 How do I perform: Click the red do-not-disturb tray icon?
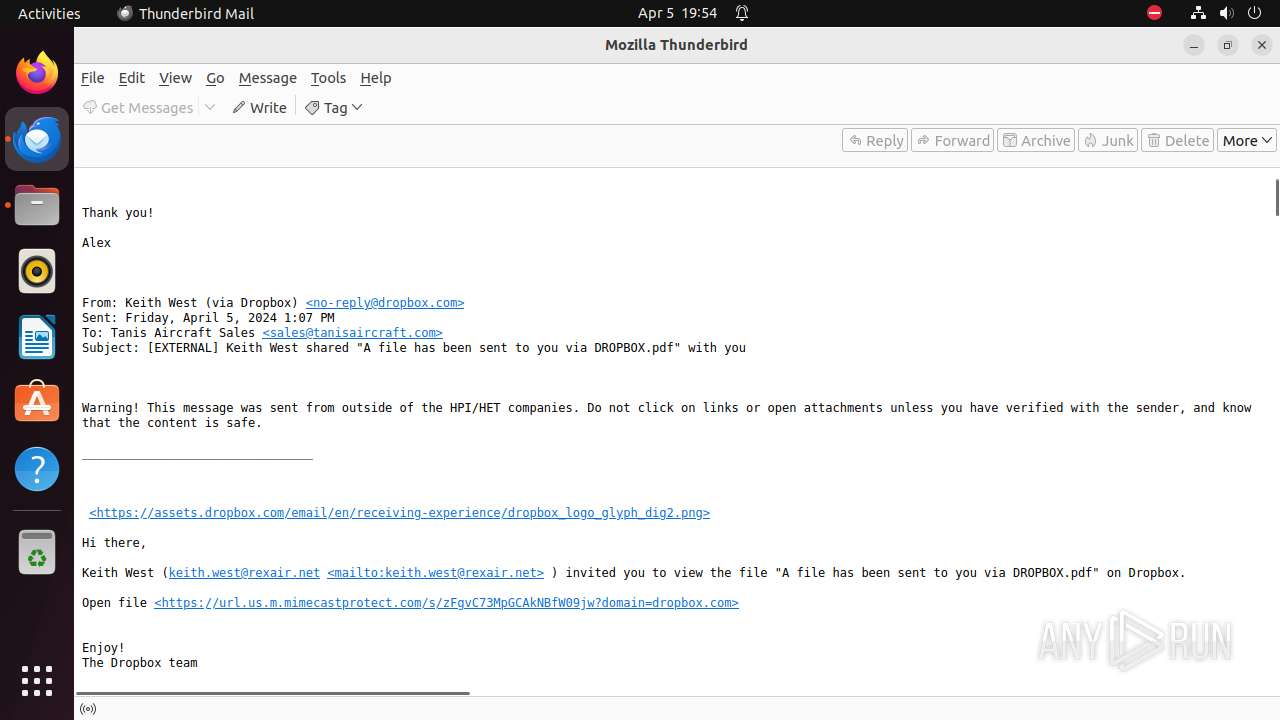click(x=1154, y=13)
